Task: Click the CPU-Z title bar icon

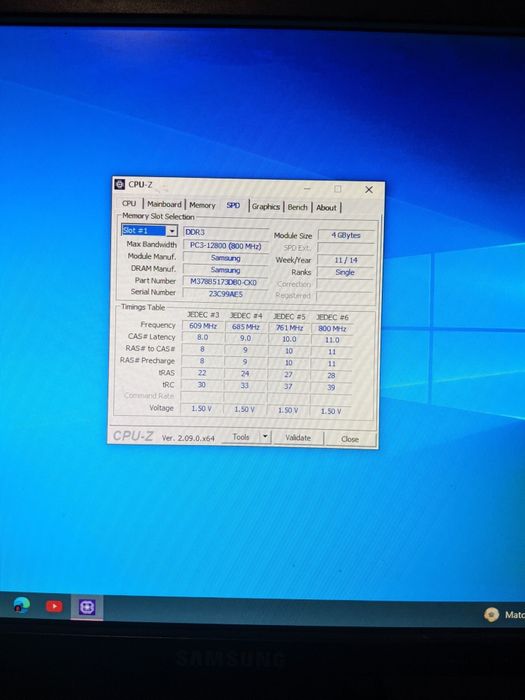Action: pos(119,184)
